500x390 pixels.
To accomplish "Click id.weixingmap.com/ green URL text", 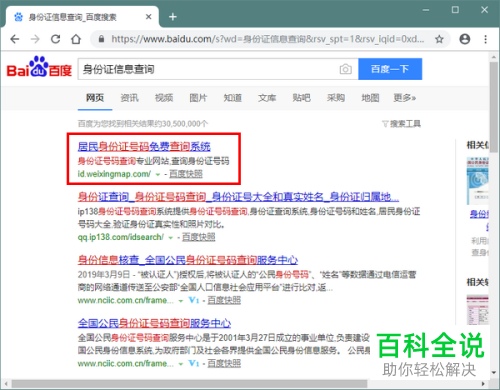I will pos(114,174).
